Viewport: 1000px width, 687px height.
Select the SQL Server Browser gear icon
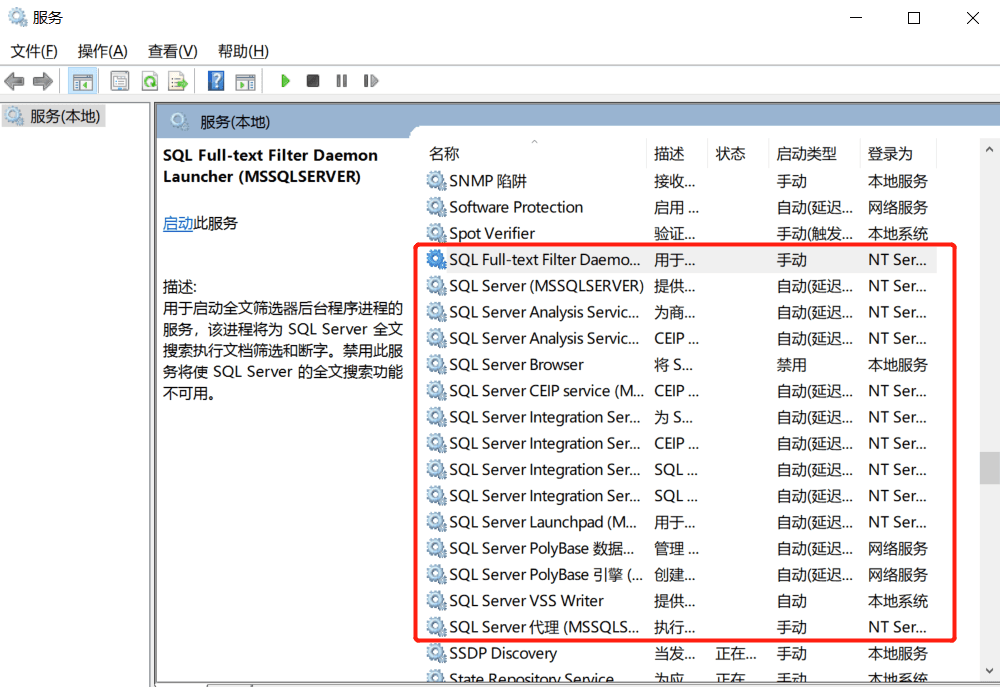pyautogui.click(x=436, y=365)
